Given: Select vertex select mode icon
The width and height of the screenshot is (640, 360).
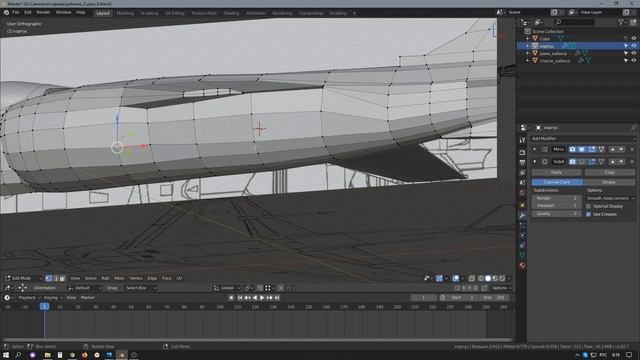Looking at the screenshot, I should pos(49,278).
